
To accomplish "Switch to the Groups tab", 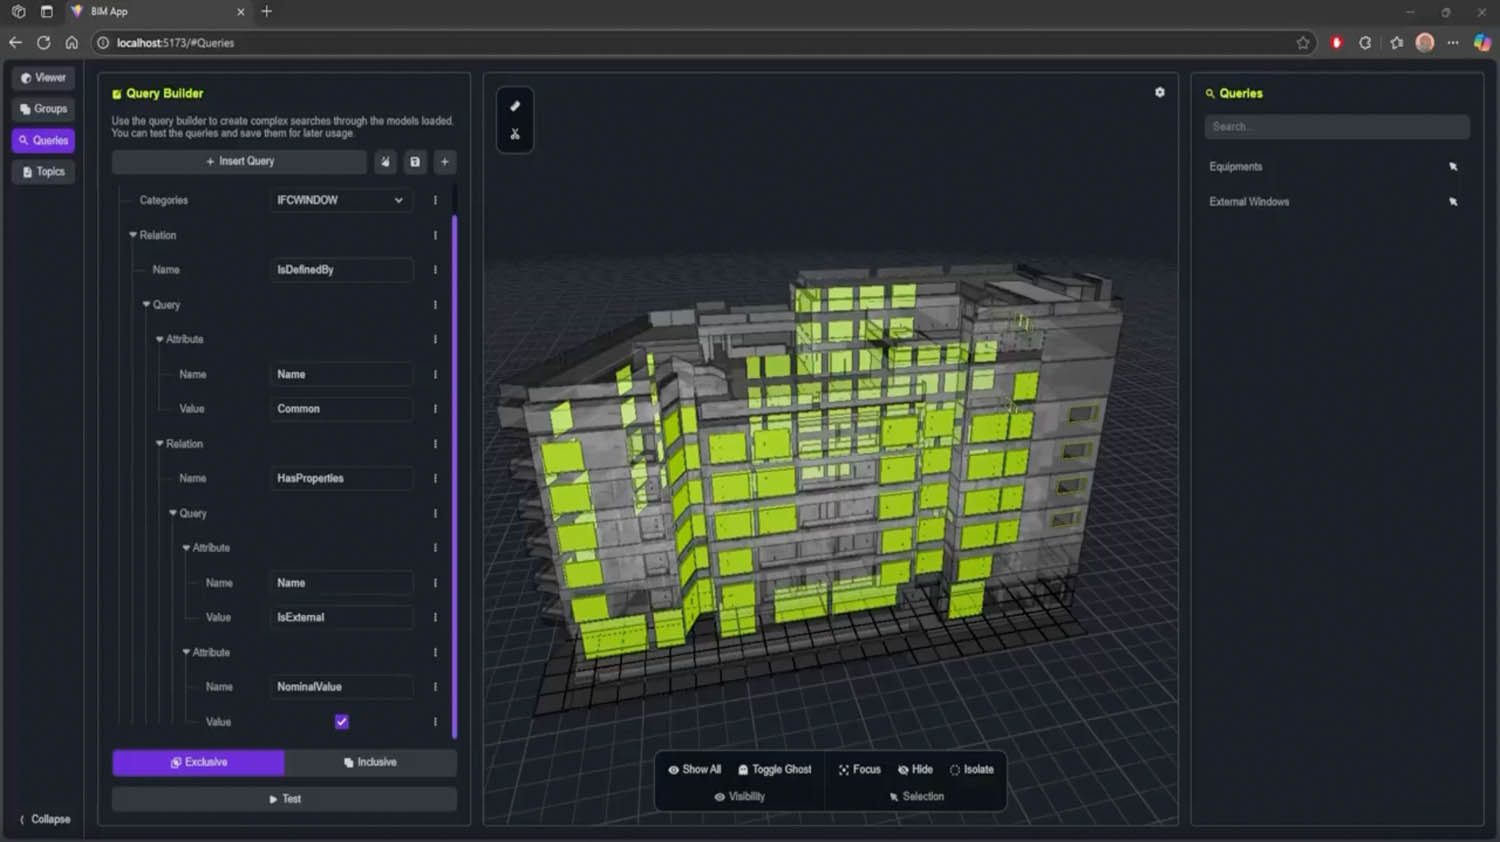I will click(x=43, y=109).
